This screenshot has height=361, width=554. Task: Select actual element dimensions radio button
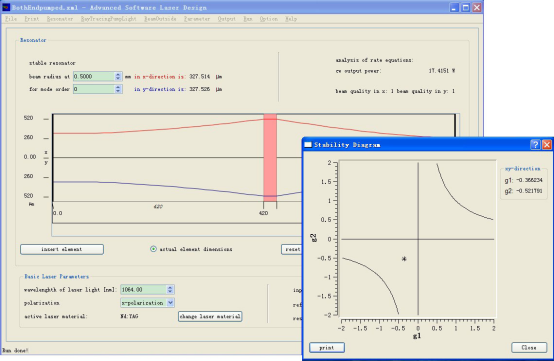153,249
